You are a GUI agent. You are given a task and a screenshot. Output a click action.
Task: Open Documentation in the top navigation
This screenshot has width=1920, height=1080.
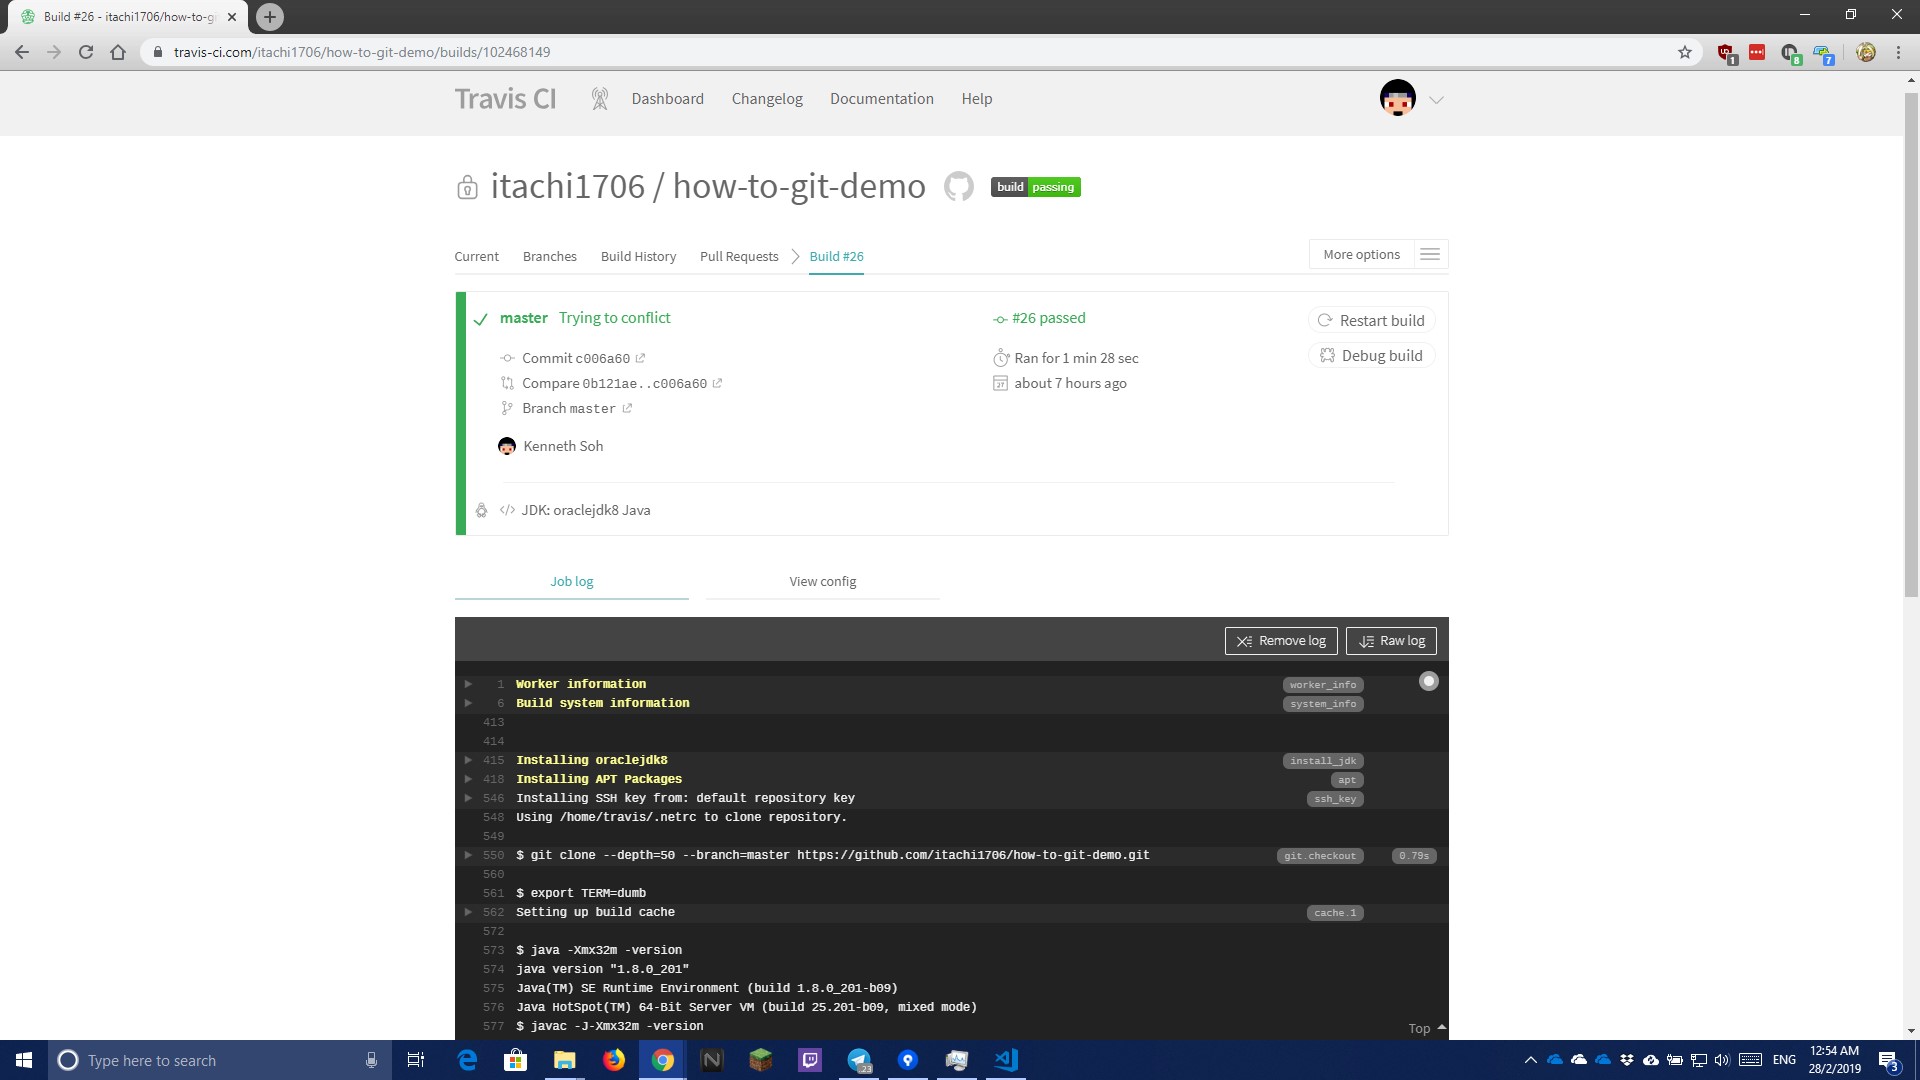click(x=881, y=99)
